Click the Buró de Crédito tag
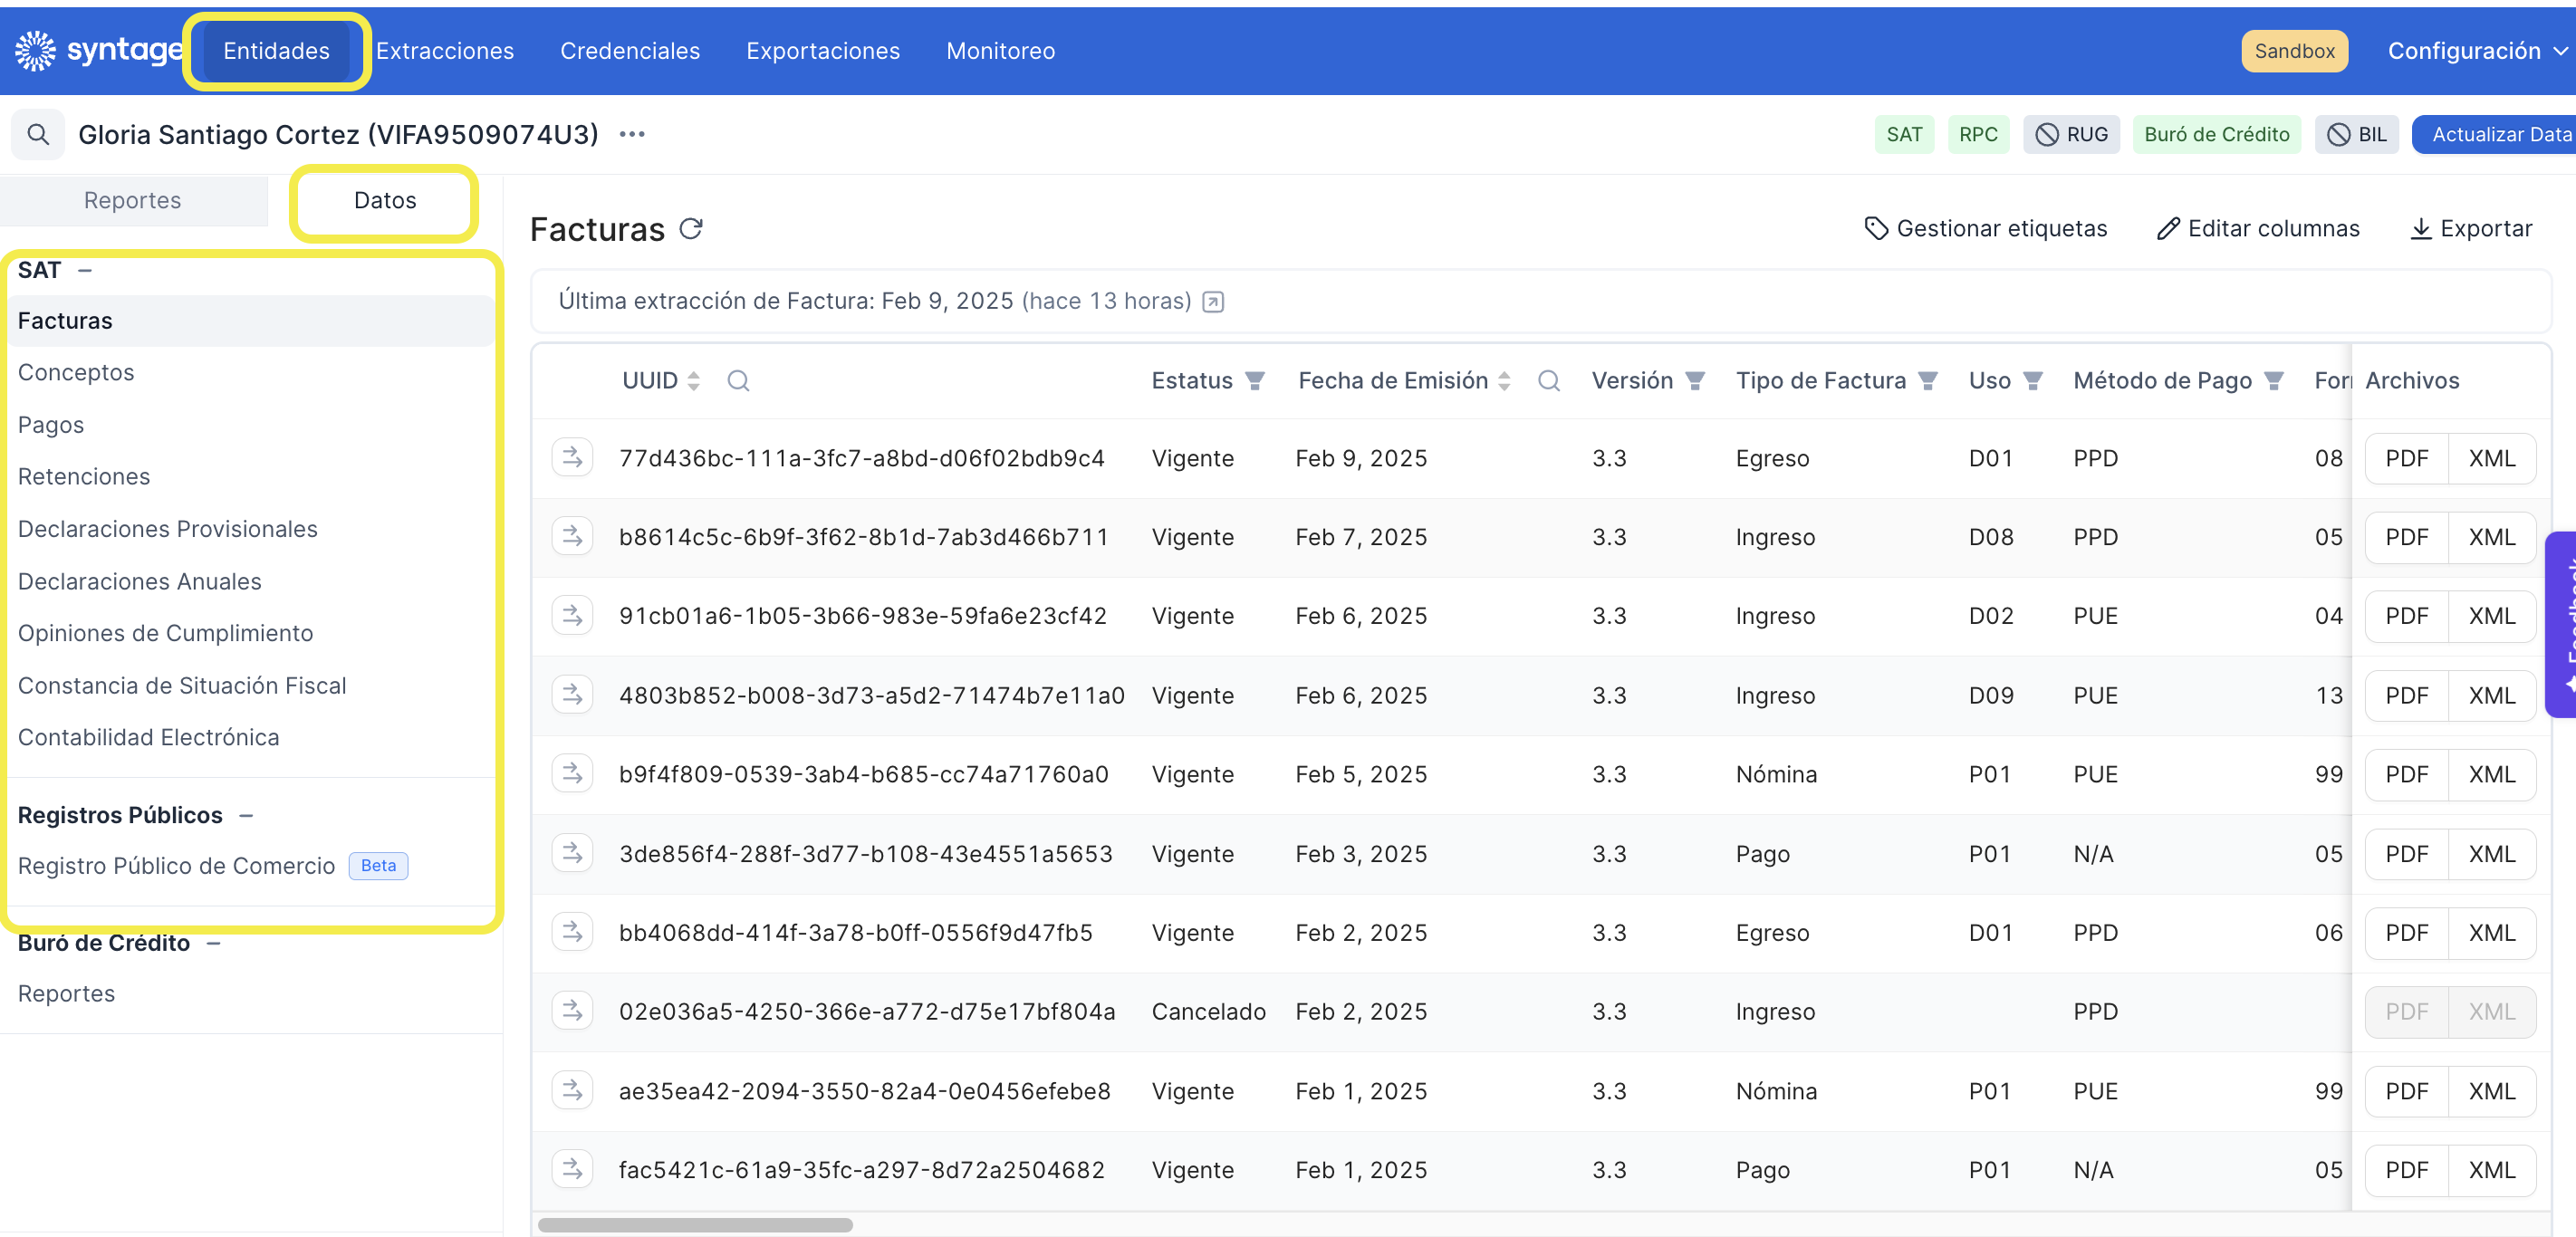Viewport: 2576px width, 1237px height. [2216, 134]
